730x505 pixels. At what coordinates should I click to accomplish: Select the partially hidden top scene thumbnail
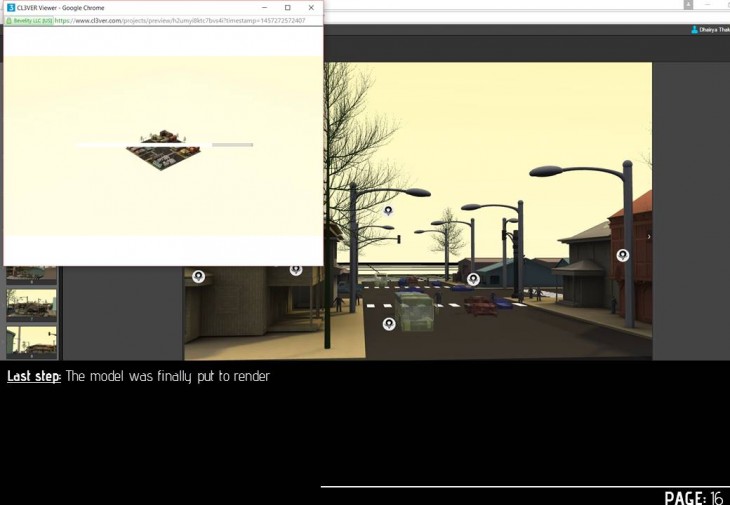coord(31,273)
